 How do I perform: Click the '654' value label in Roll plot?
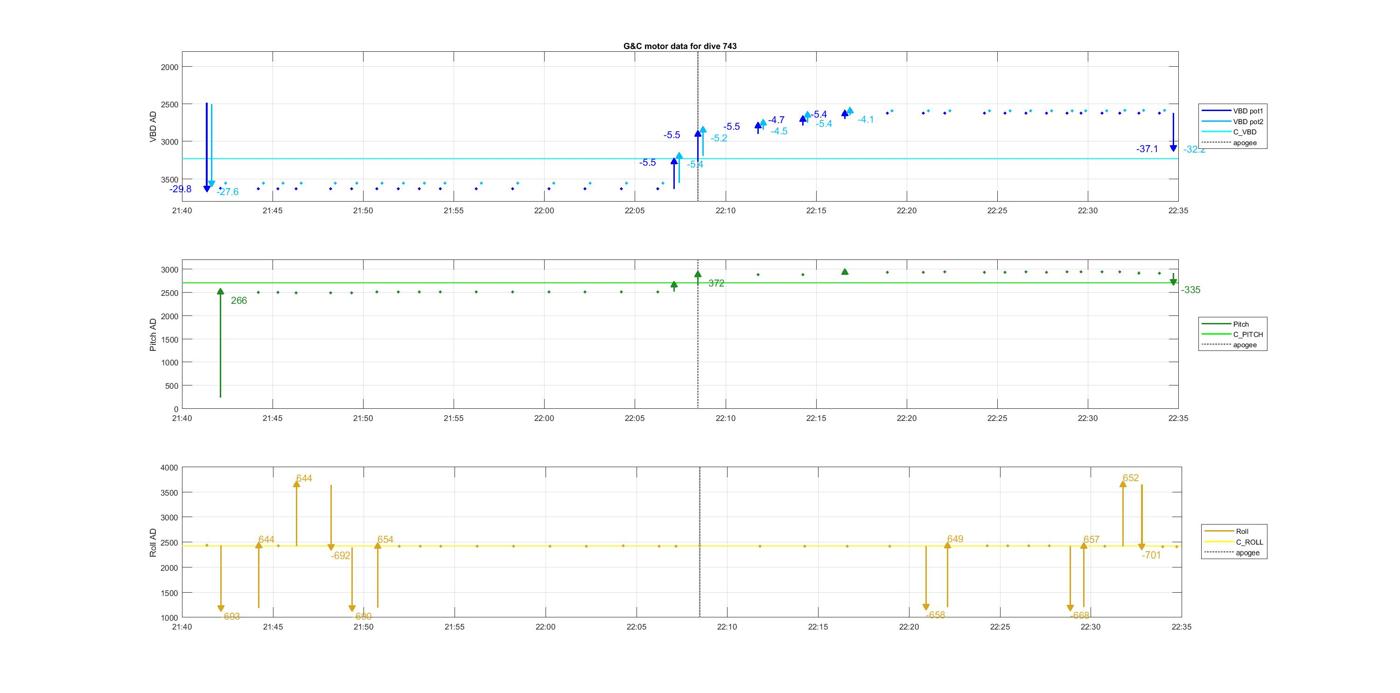point(385,540)
